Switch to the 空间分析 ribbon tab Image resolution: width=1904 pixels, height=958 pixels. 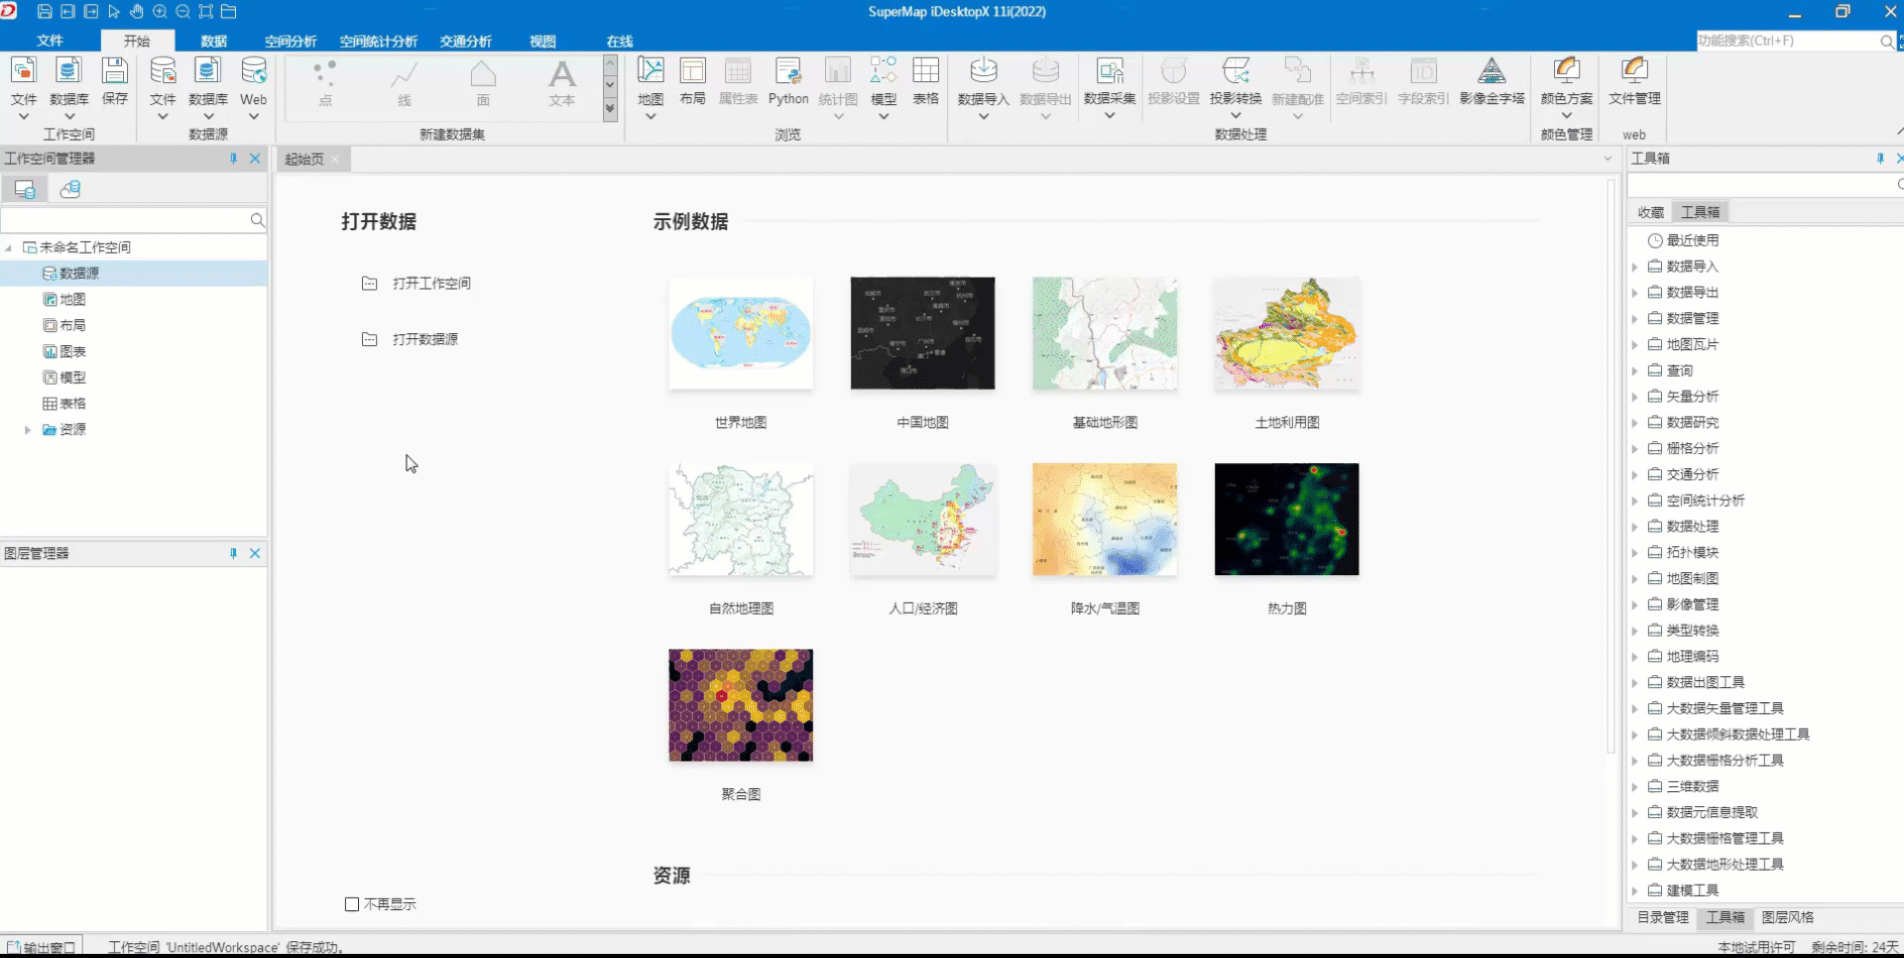[x=290, y=41]
